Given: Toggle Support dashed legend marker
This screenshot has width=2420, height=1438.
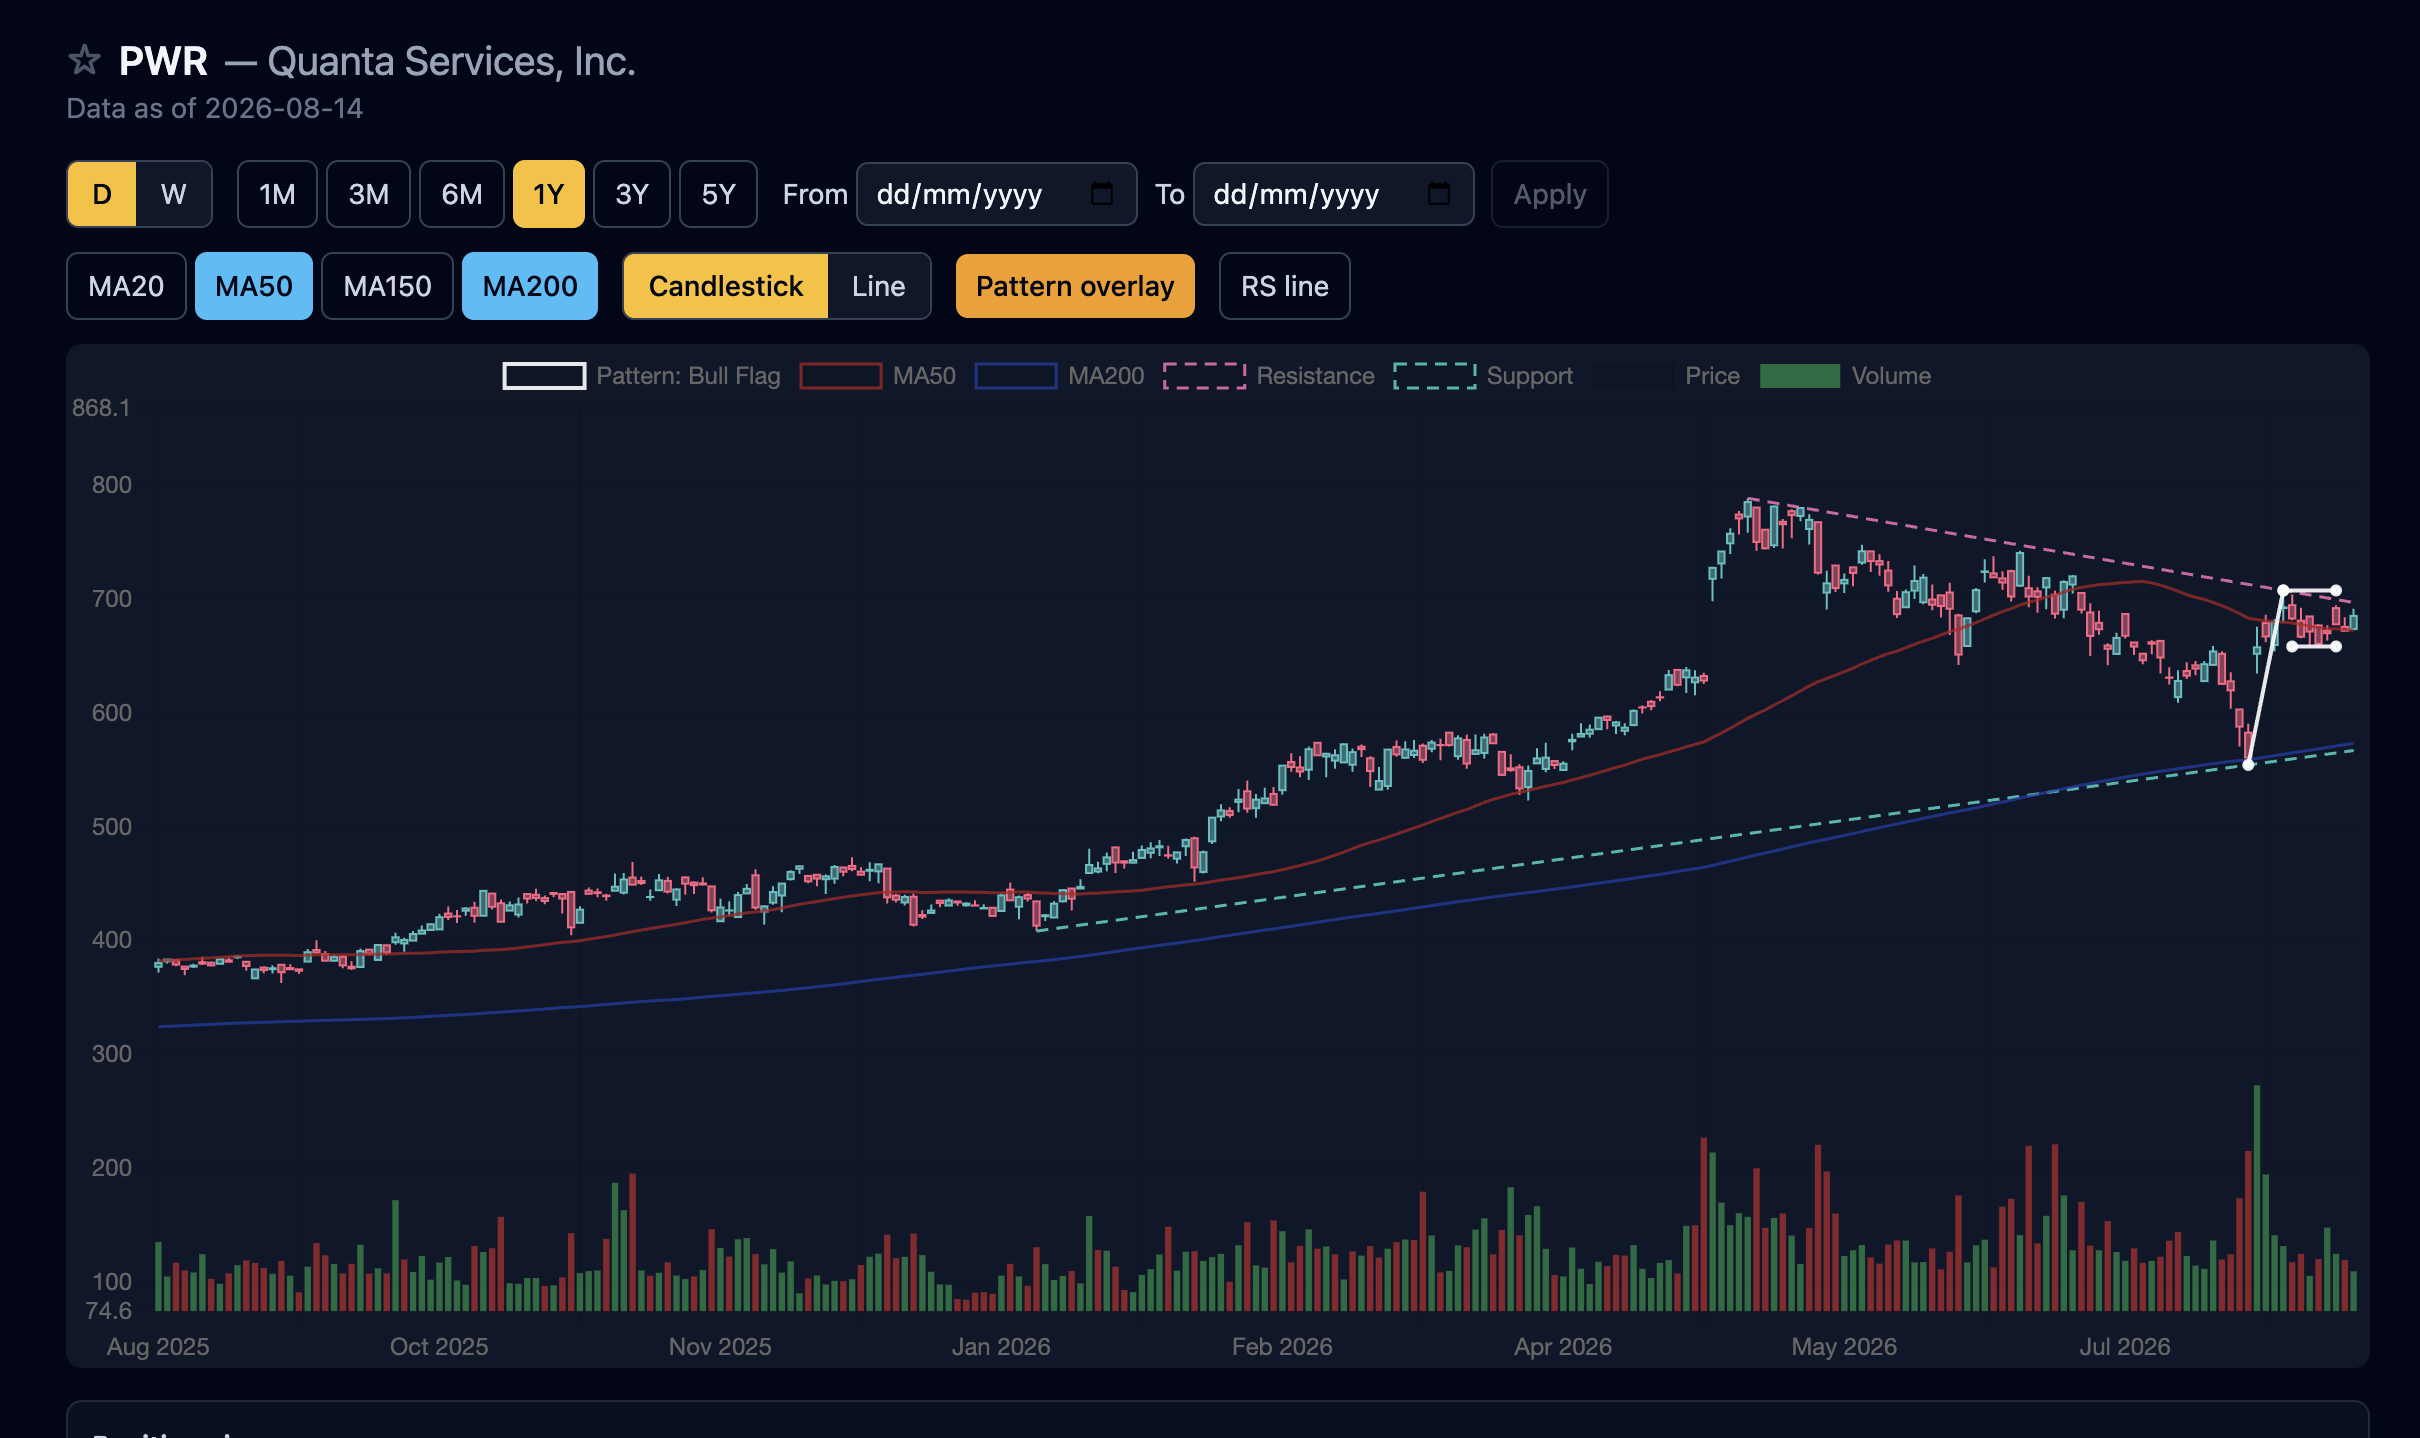Looking at the screenshot, I should [x=1434, y=376].
